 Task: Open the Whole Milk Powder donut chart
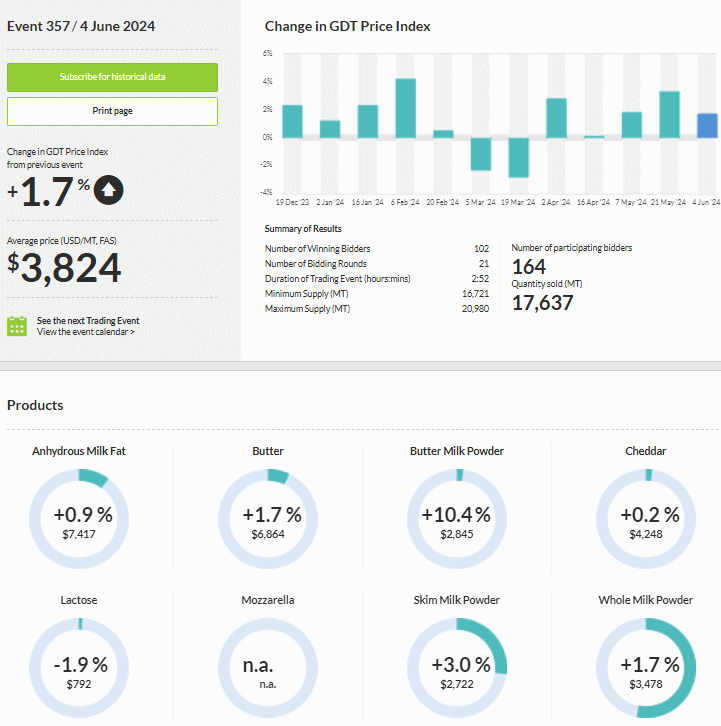[646, 668]
